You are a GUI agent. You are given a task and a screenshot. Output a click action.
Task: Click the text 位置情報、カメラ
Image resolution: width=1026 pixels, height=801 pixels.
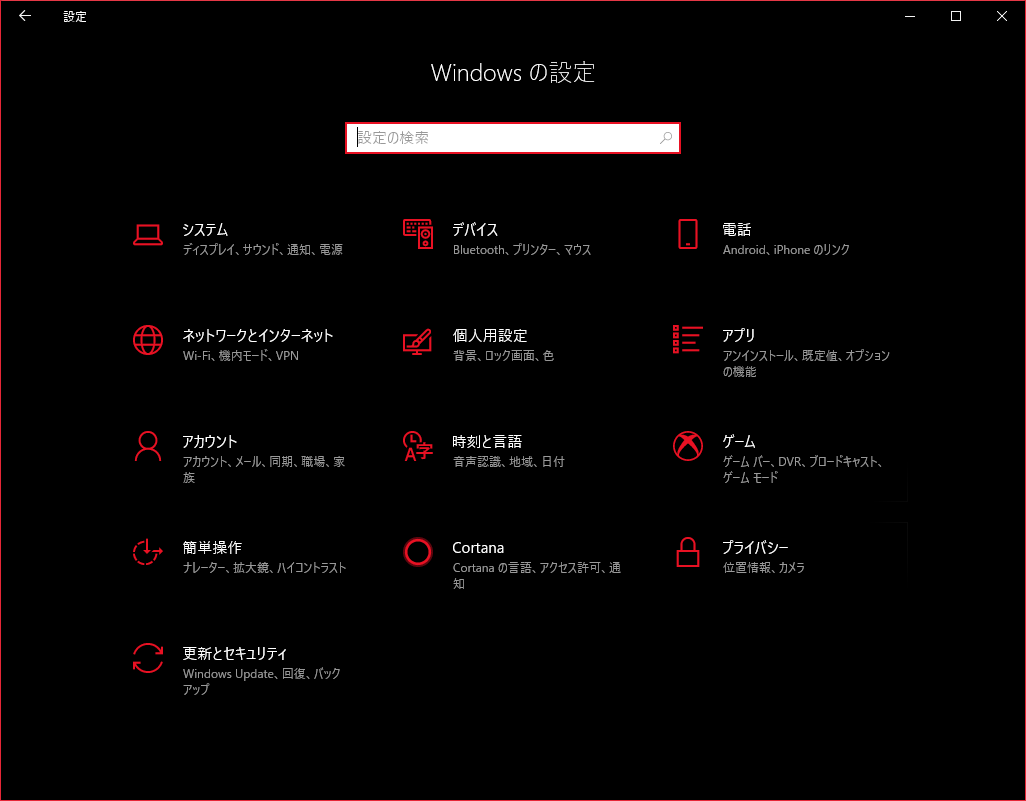click(x=764, y=568)
